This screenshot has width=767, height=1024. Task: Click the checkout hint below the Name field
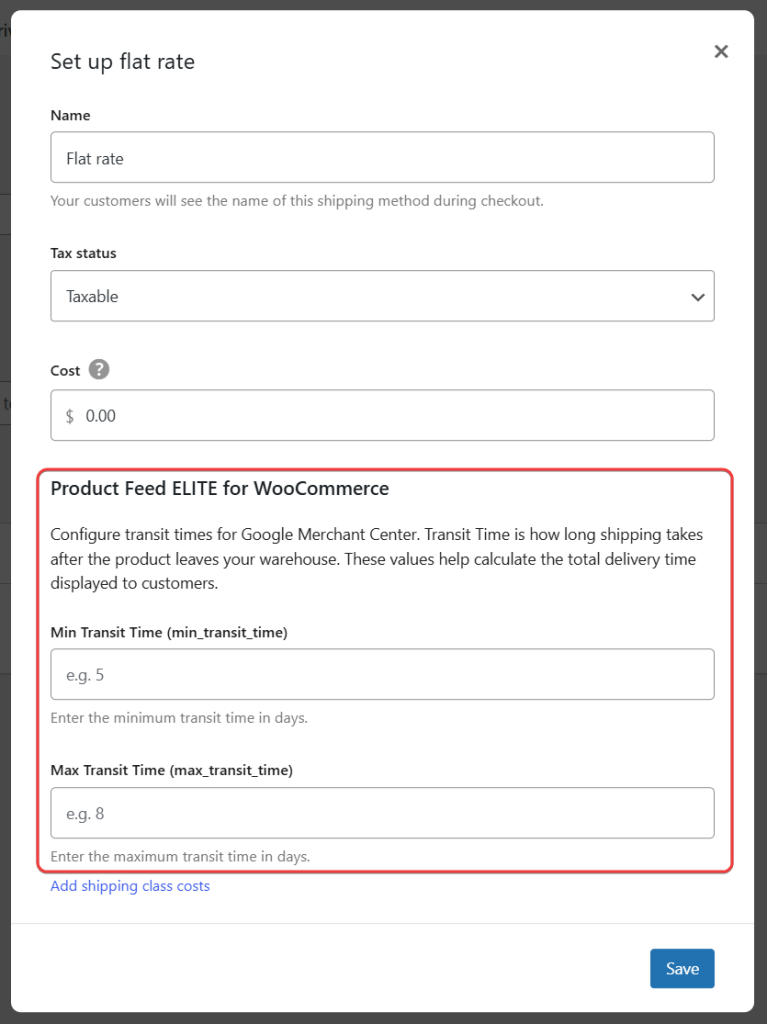(297, 200)
